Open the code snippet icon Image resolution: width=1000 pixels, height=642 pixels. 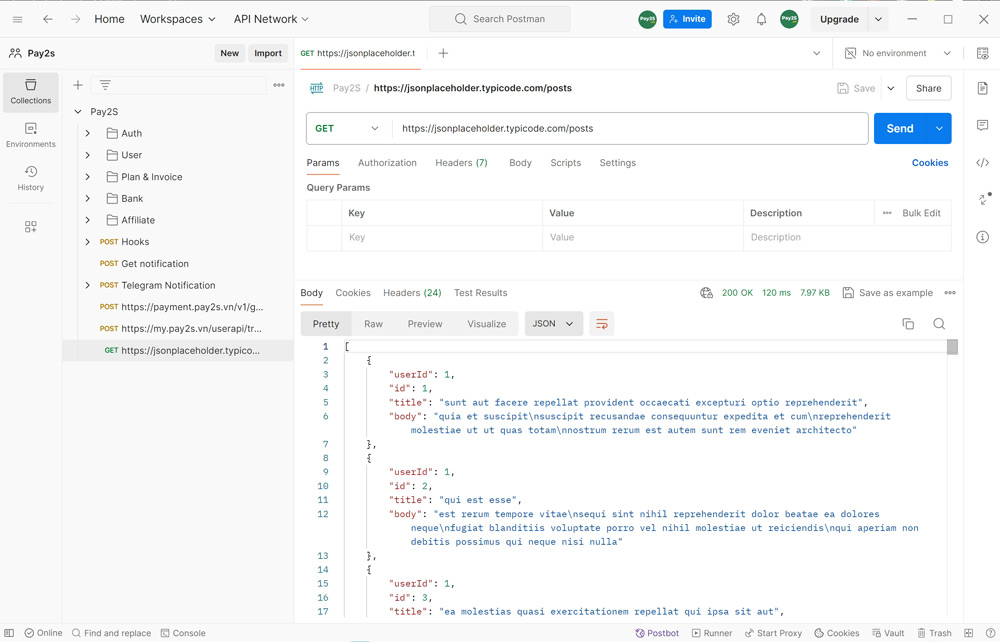click(x=983, y=163)
